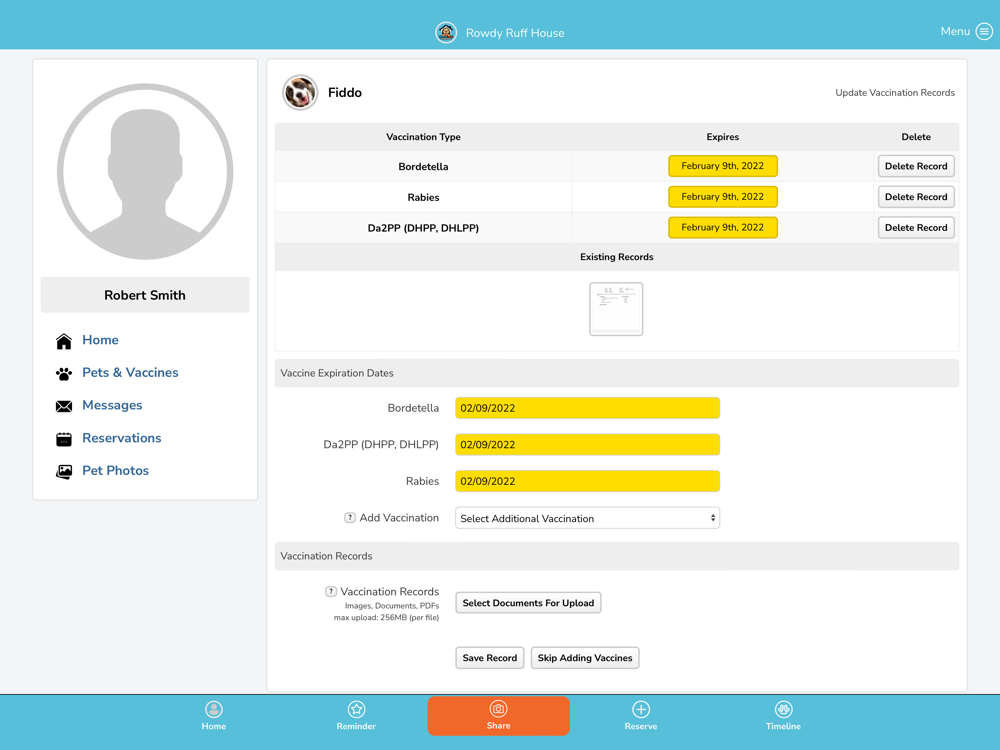Click the Menu text in header
The width and height of the screenshot is (1000, 750).
[955, 31]
